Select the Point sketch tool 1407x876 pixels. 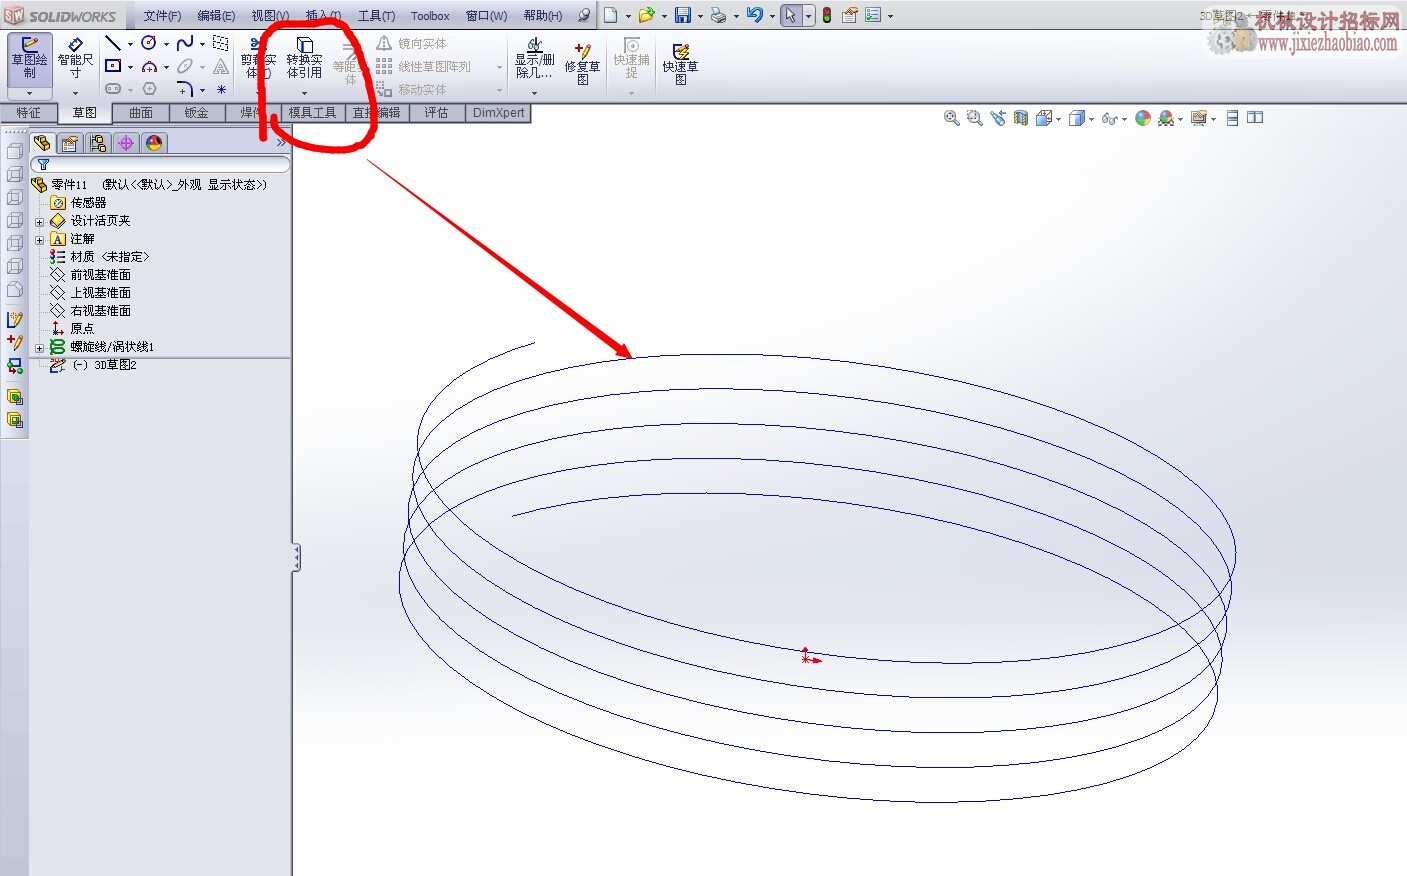click(221, 89)
